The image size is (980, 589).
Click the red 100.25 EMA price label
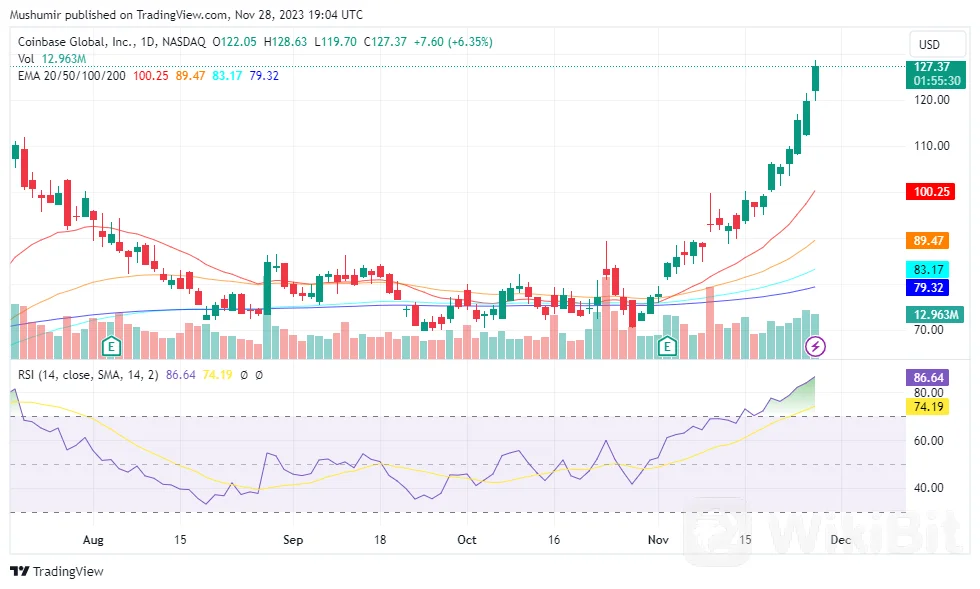coord(930,191)
